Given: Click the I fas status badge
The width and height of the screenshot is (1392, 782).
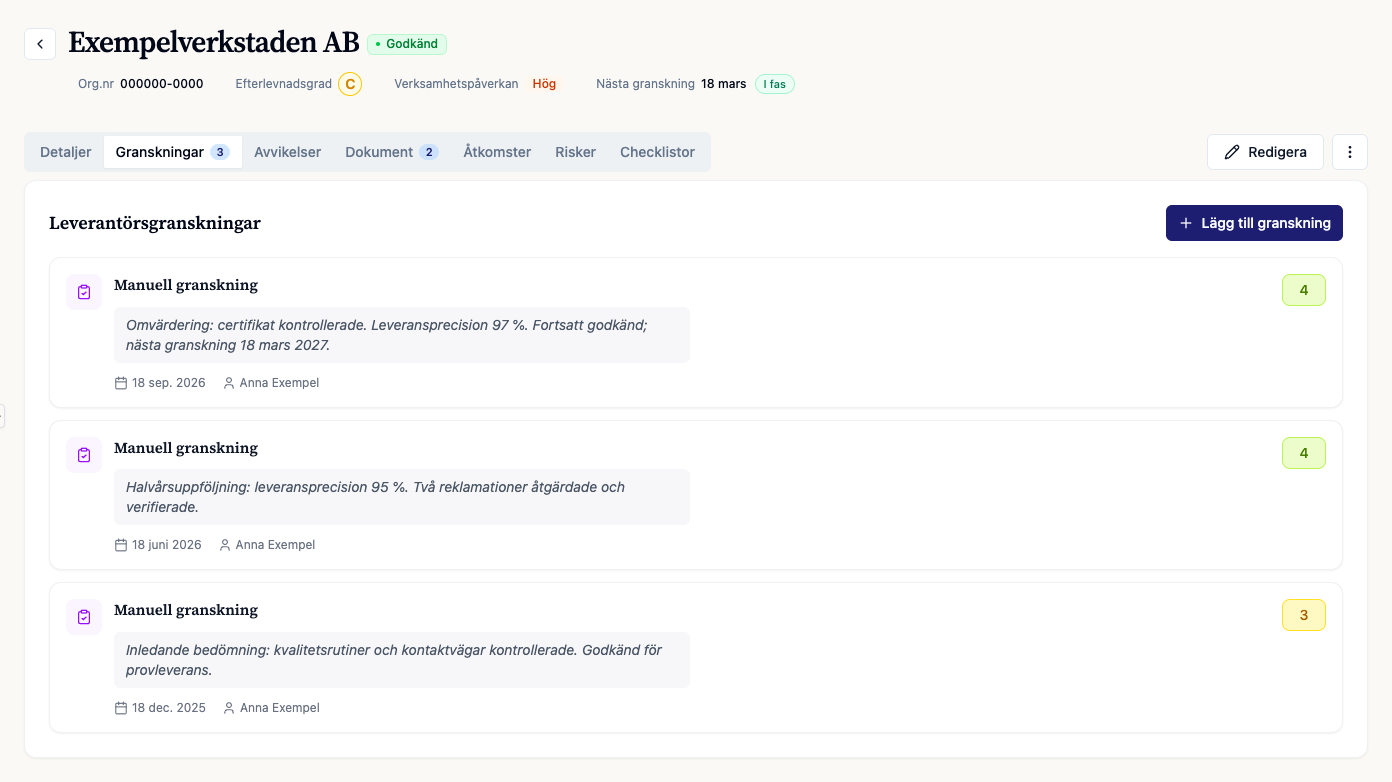Looking at the screenshot, I should (775, 84).
